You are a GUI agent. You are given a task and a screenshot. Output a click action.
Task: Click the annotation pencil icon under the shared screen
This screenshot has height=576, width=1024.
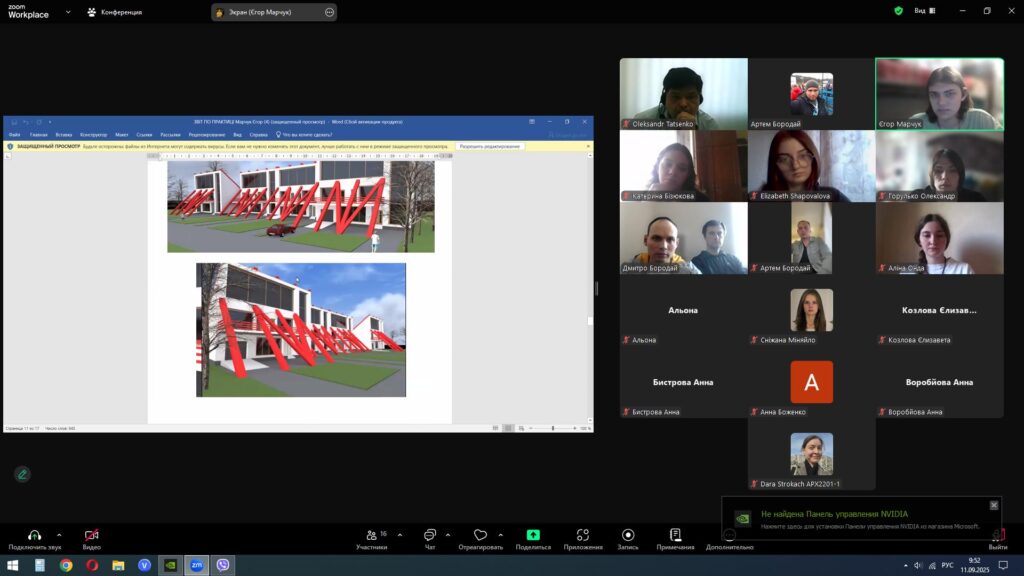(x=22, y=474)
